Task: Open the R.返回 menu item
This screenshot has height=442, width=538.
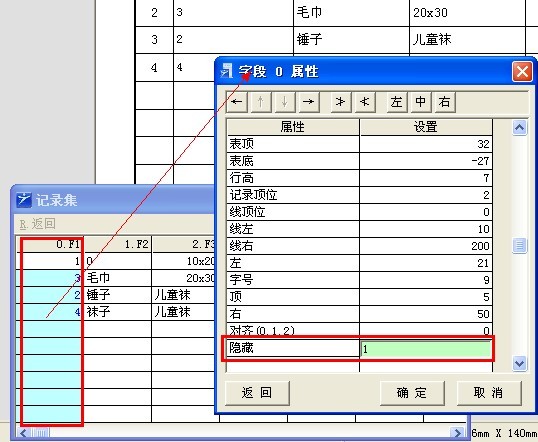Action: pos(38,224)
